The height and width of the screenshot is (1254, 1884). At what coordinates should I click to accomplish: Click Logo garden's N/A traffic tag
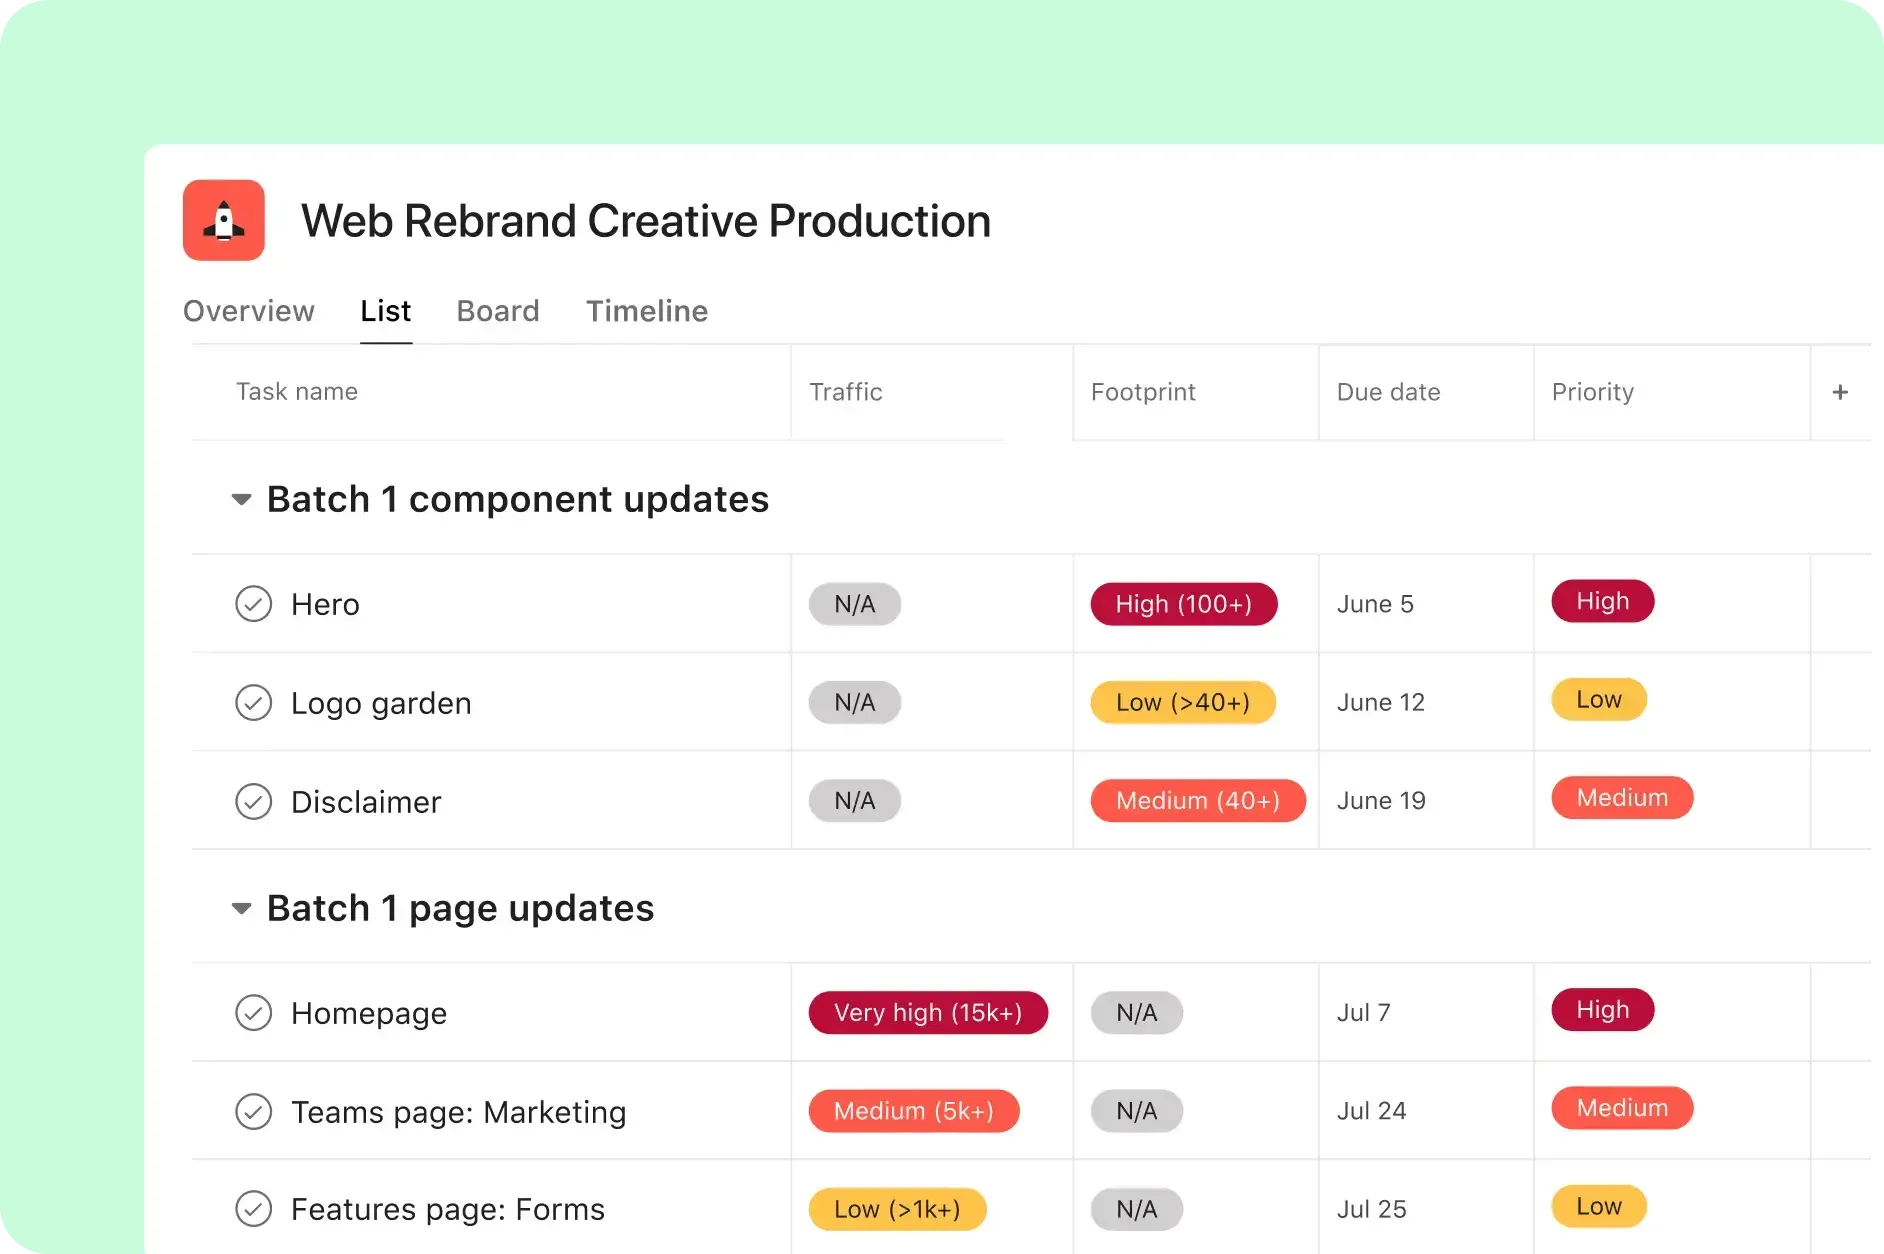pyautogui.click(x=855, y=702)
